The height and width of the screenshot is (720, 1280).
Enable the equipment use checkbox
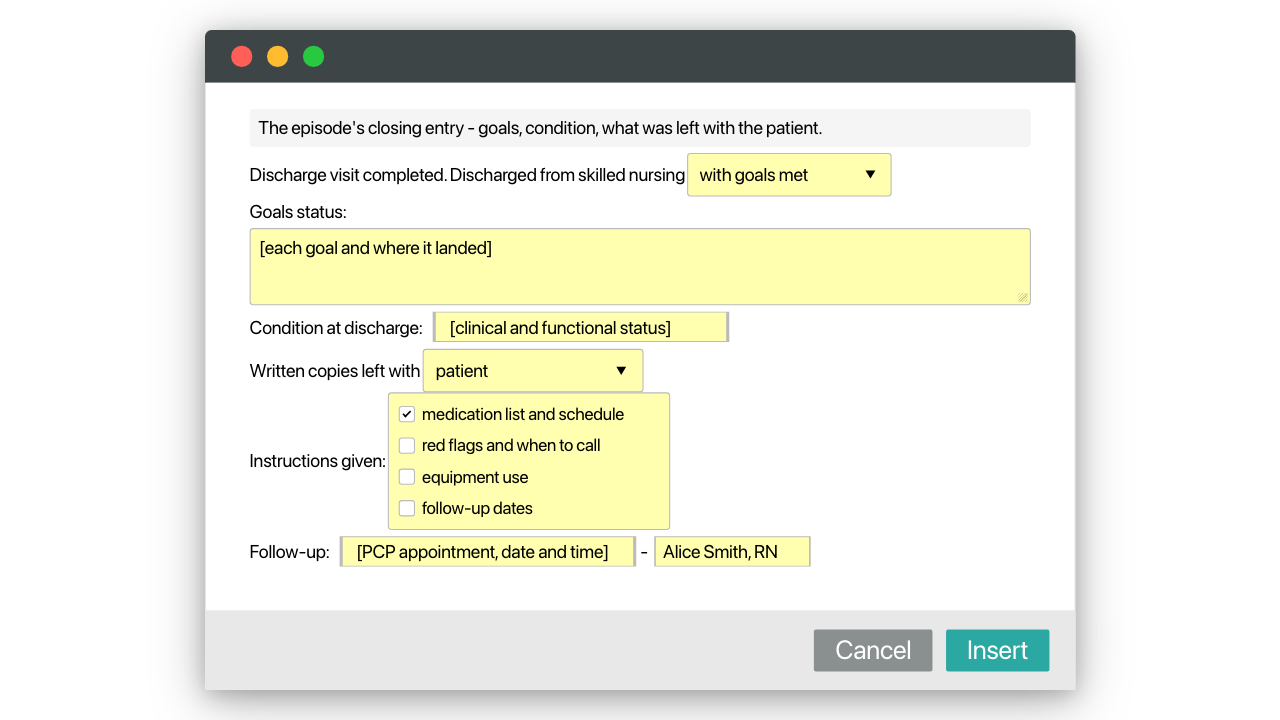[407, 477]
